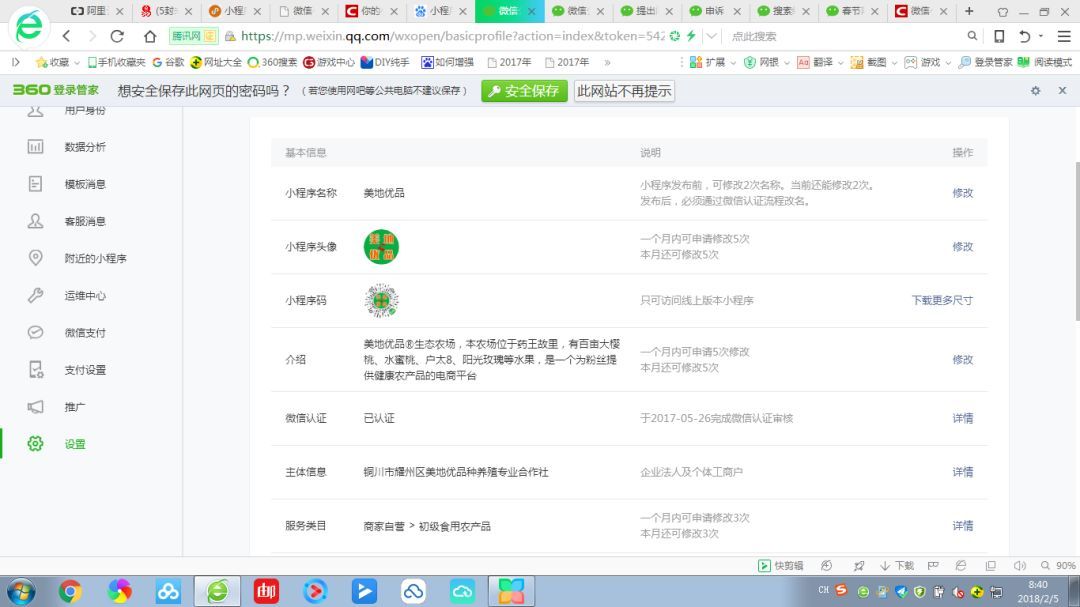The image size is (1080, 607).
Task: Click 下载 in the status bar
Action: [x=897, y=566]
